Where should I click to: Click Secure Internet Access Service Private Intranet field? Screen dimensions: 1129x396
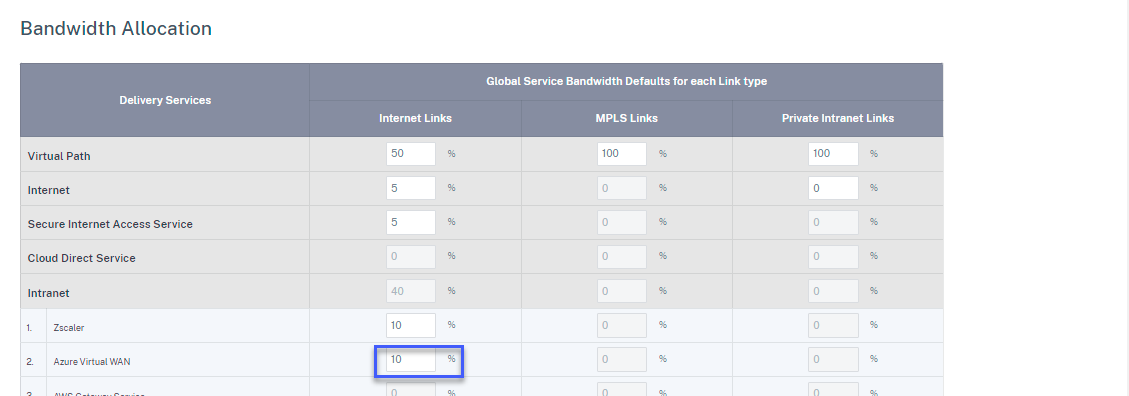click(833, 222)
